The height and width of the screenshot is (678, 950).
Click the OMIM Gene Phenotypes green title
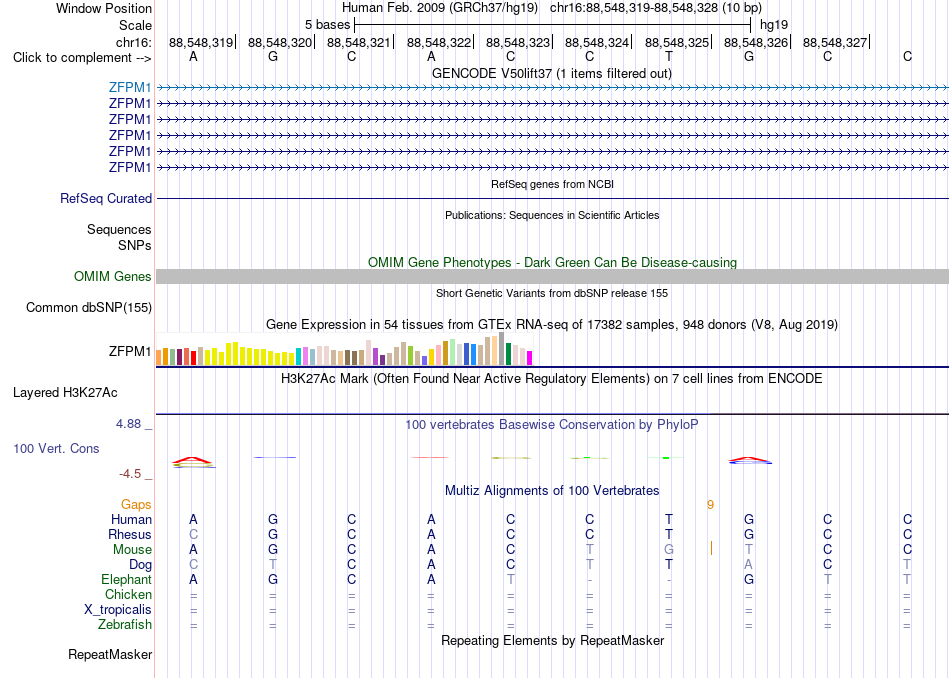[553, 262]
